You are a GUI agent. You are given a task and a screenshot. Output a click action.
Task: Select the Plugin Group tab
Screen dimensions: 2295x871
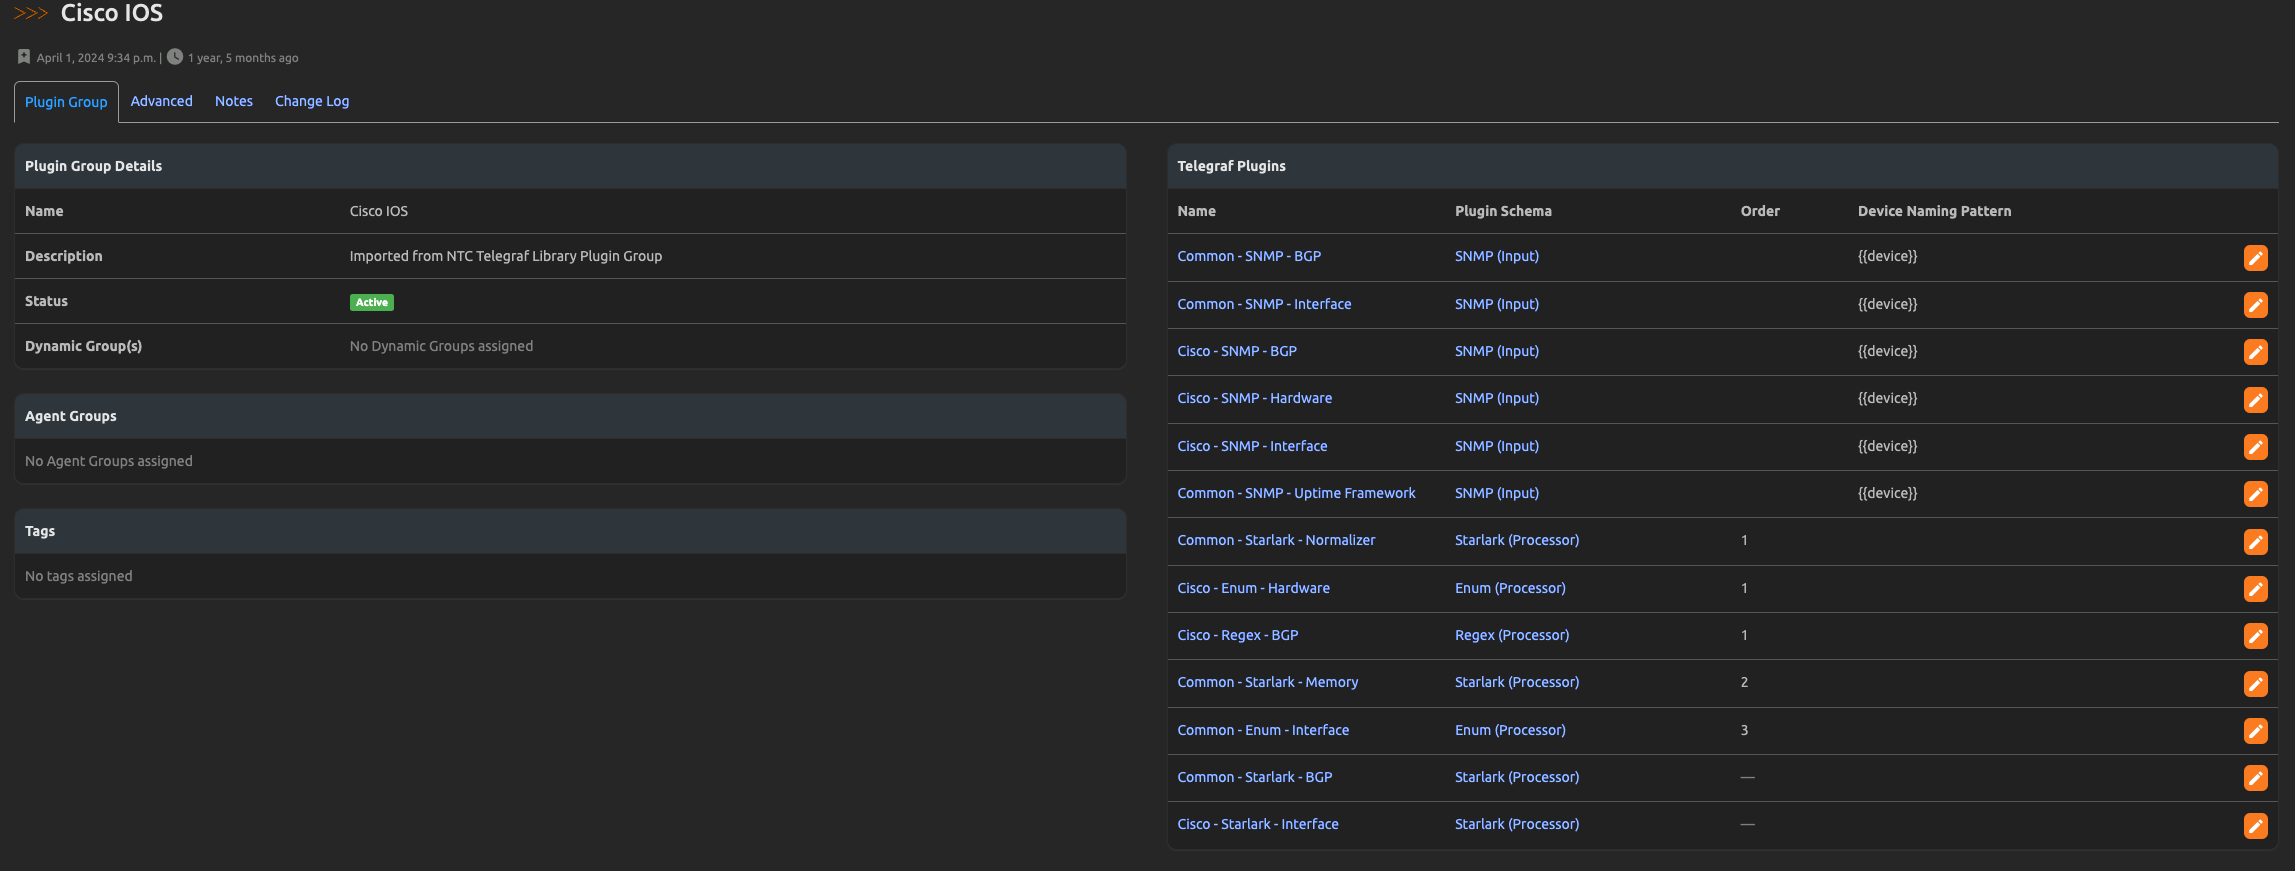click(66, 102)
